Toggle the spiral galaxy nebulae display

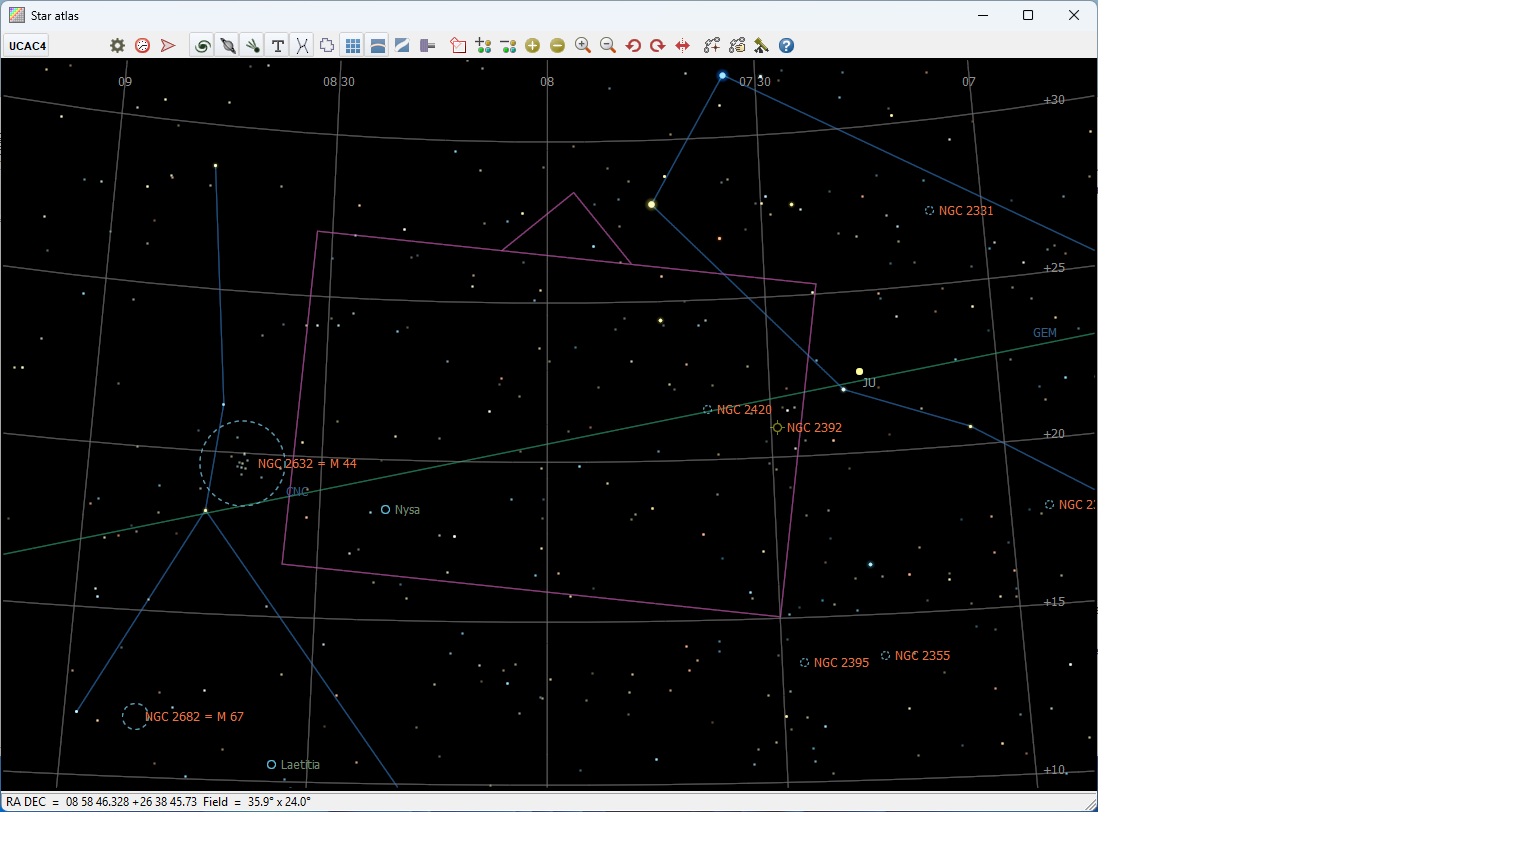[x=202, y=46]
